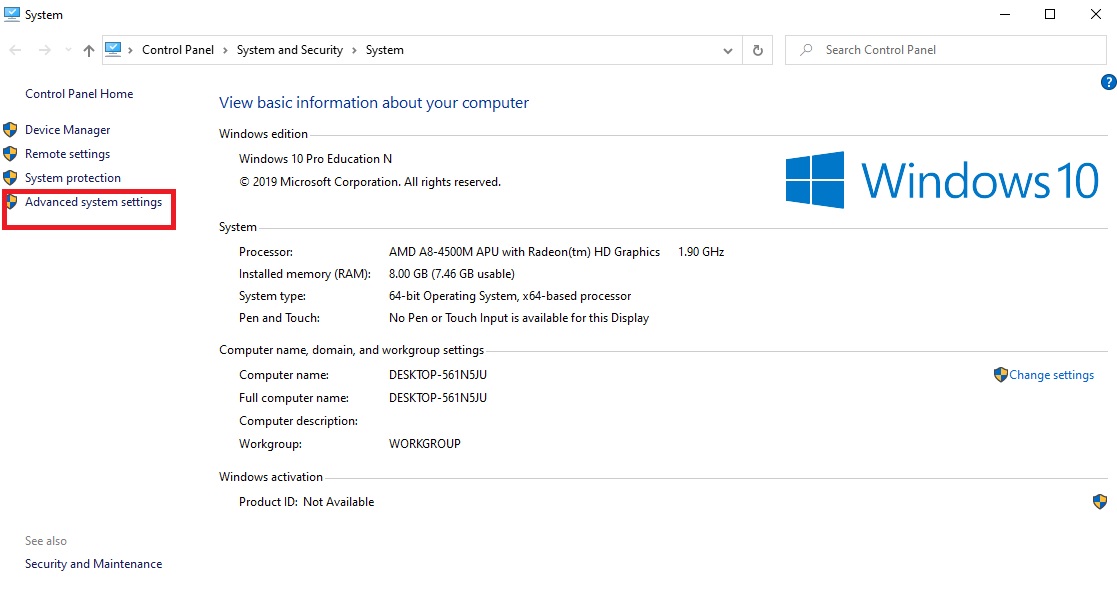The image size is (1117, 589).
Task: Click the Remote settings shield icon
Action: (10, 154)
